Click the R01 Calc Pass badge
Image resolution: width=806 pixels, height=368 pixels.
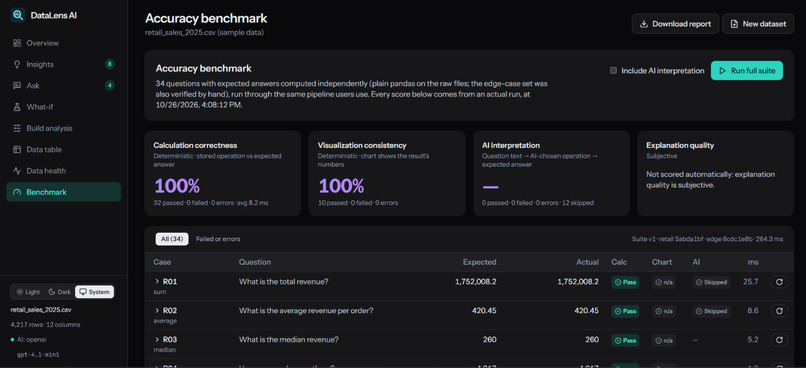coord(625,282)
